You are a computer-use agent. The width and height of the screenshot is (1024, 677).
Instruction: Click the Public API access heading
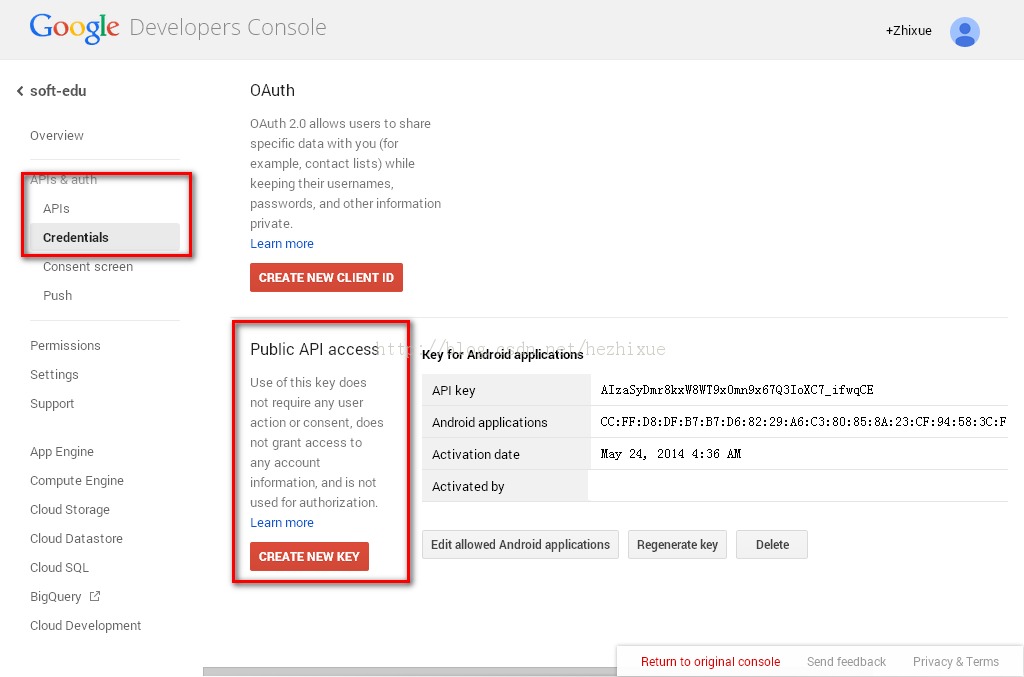pos(314,349)
